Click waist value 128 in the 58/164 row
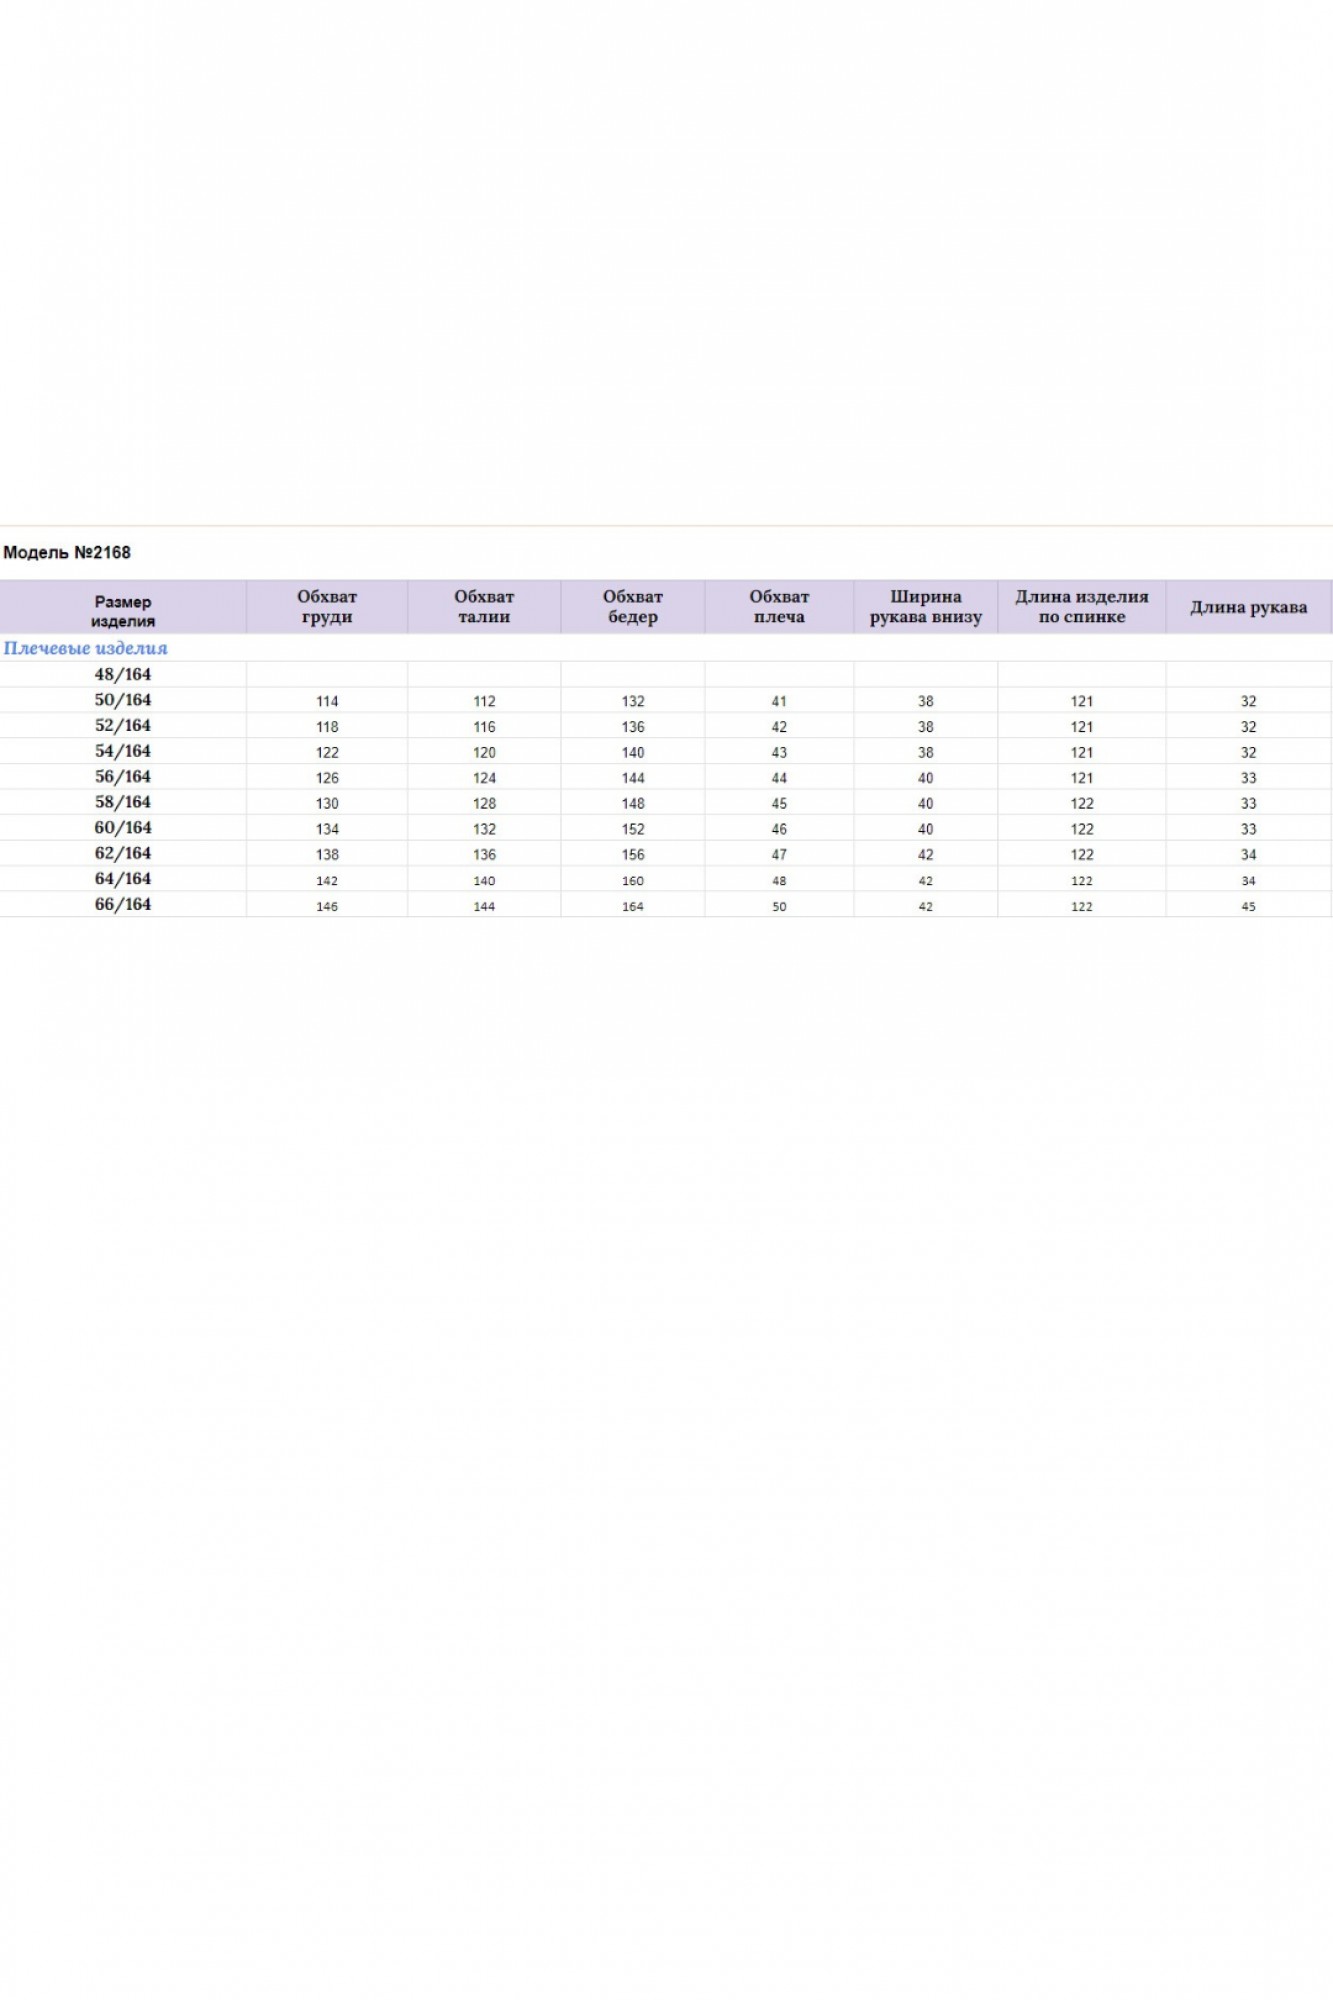The height and width of the screenshot is (2000, 1333). (484, 803)
